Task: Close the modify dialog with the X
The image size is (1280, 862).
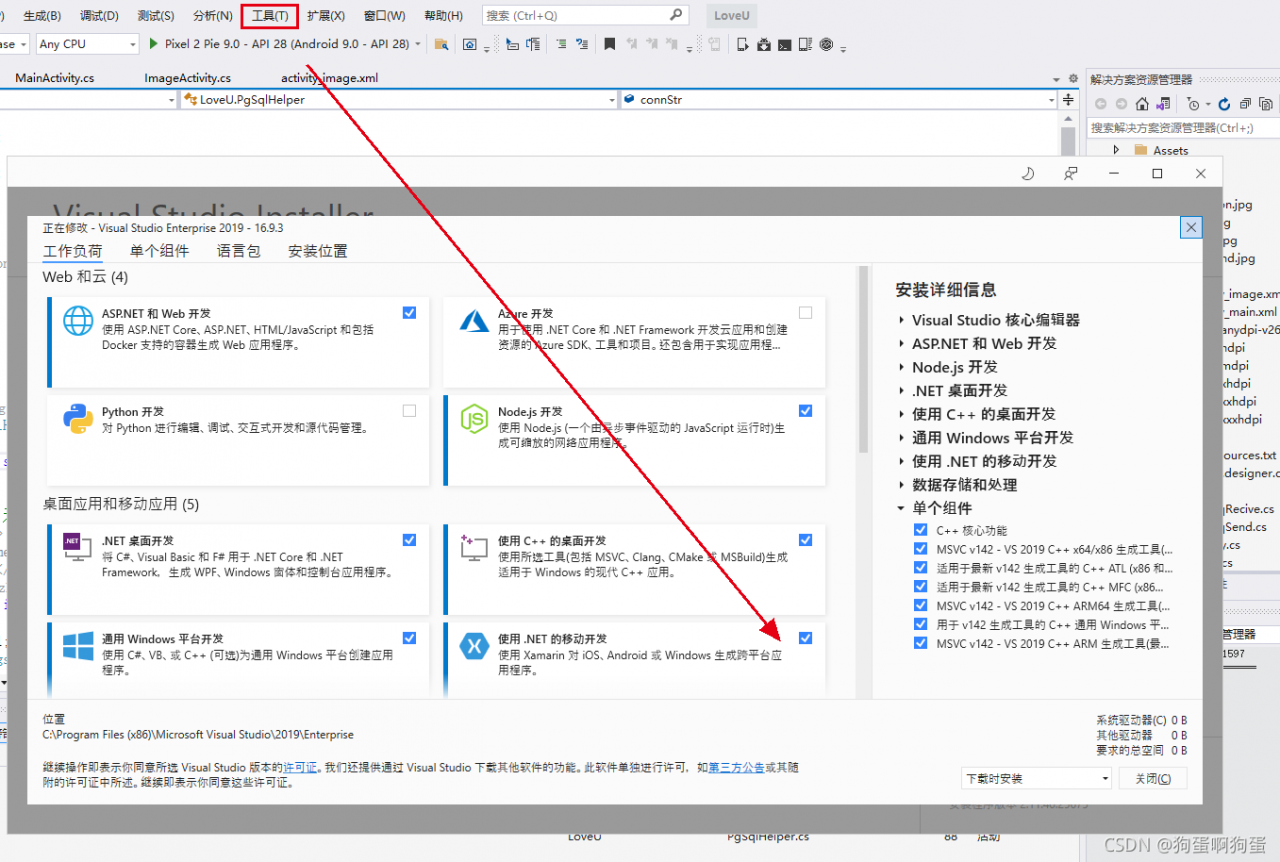Action: pyautogui.click(x=1191, y=228)
